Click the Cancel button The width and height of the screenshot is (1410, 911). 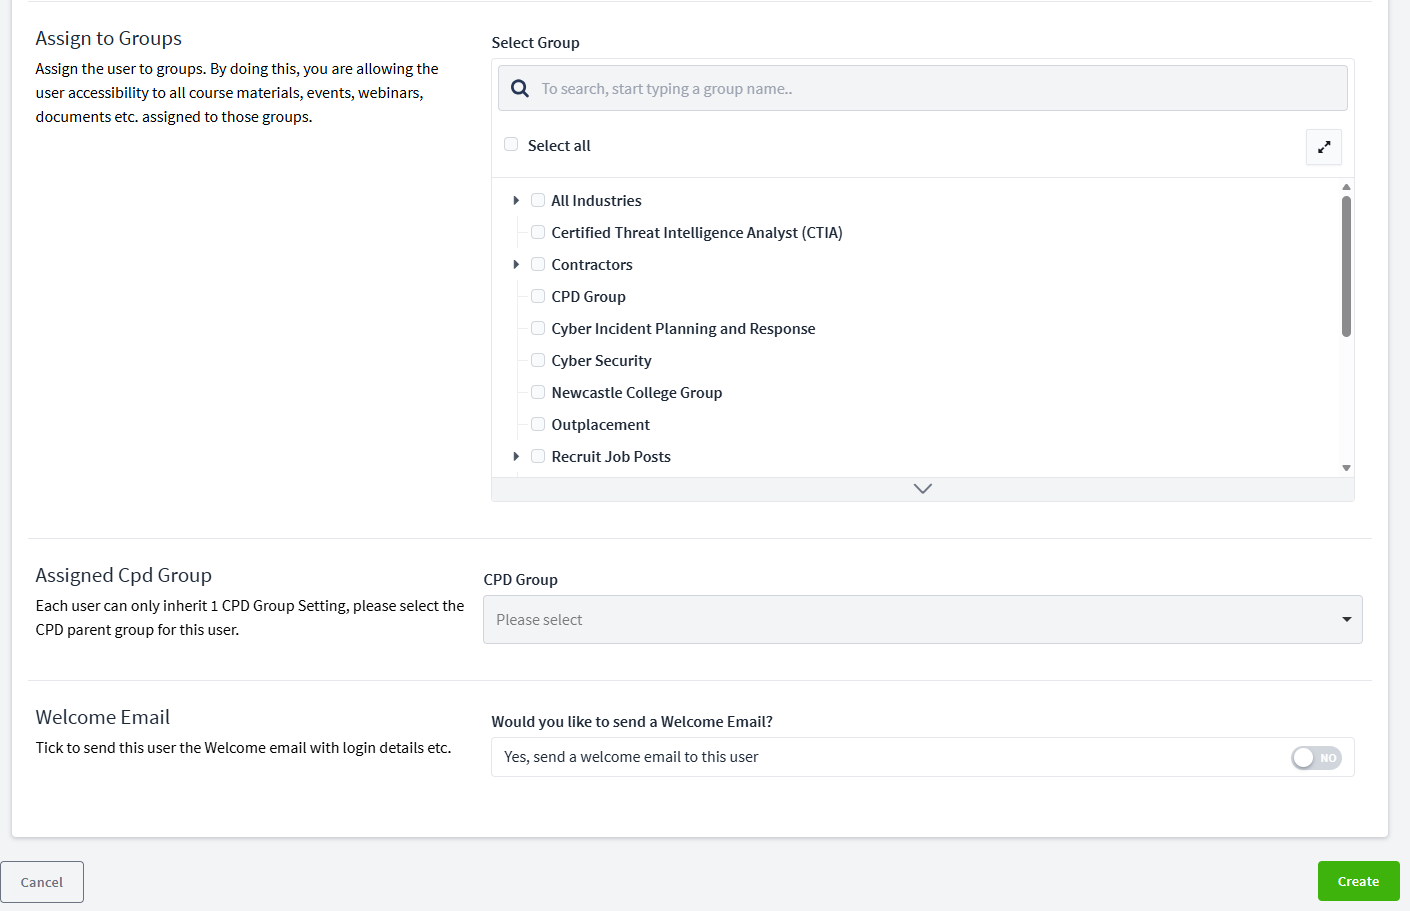pyautogui.click(x=42, y=882)
